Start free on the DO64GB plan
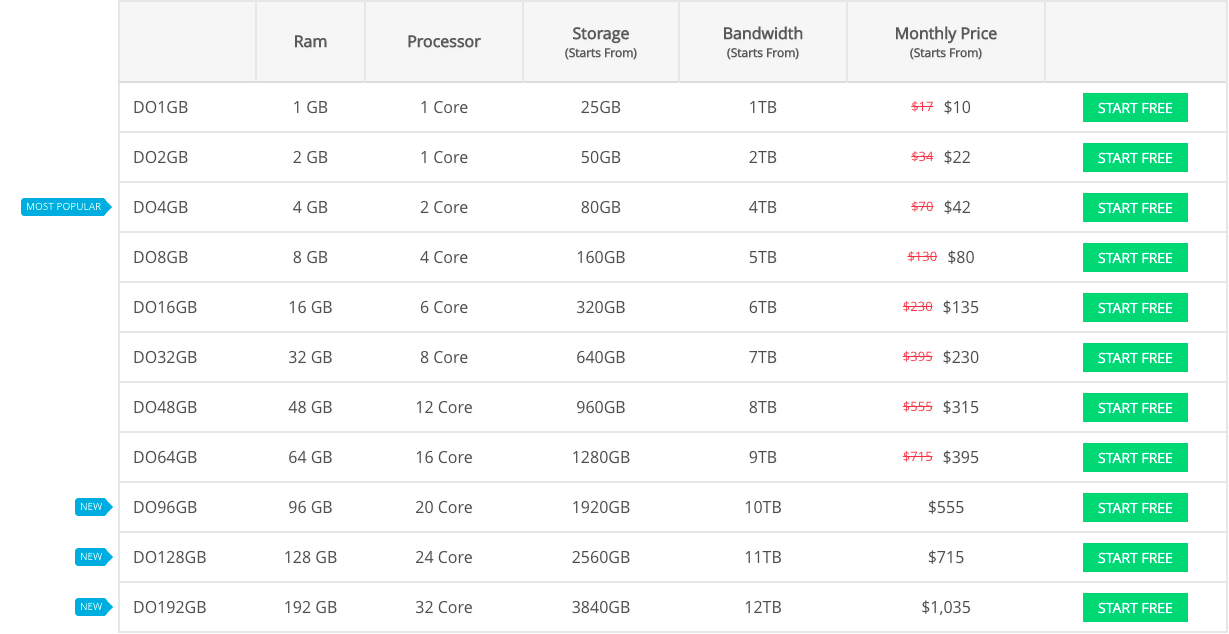 (x=1135, y=458)
